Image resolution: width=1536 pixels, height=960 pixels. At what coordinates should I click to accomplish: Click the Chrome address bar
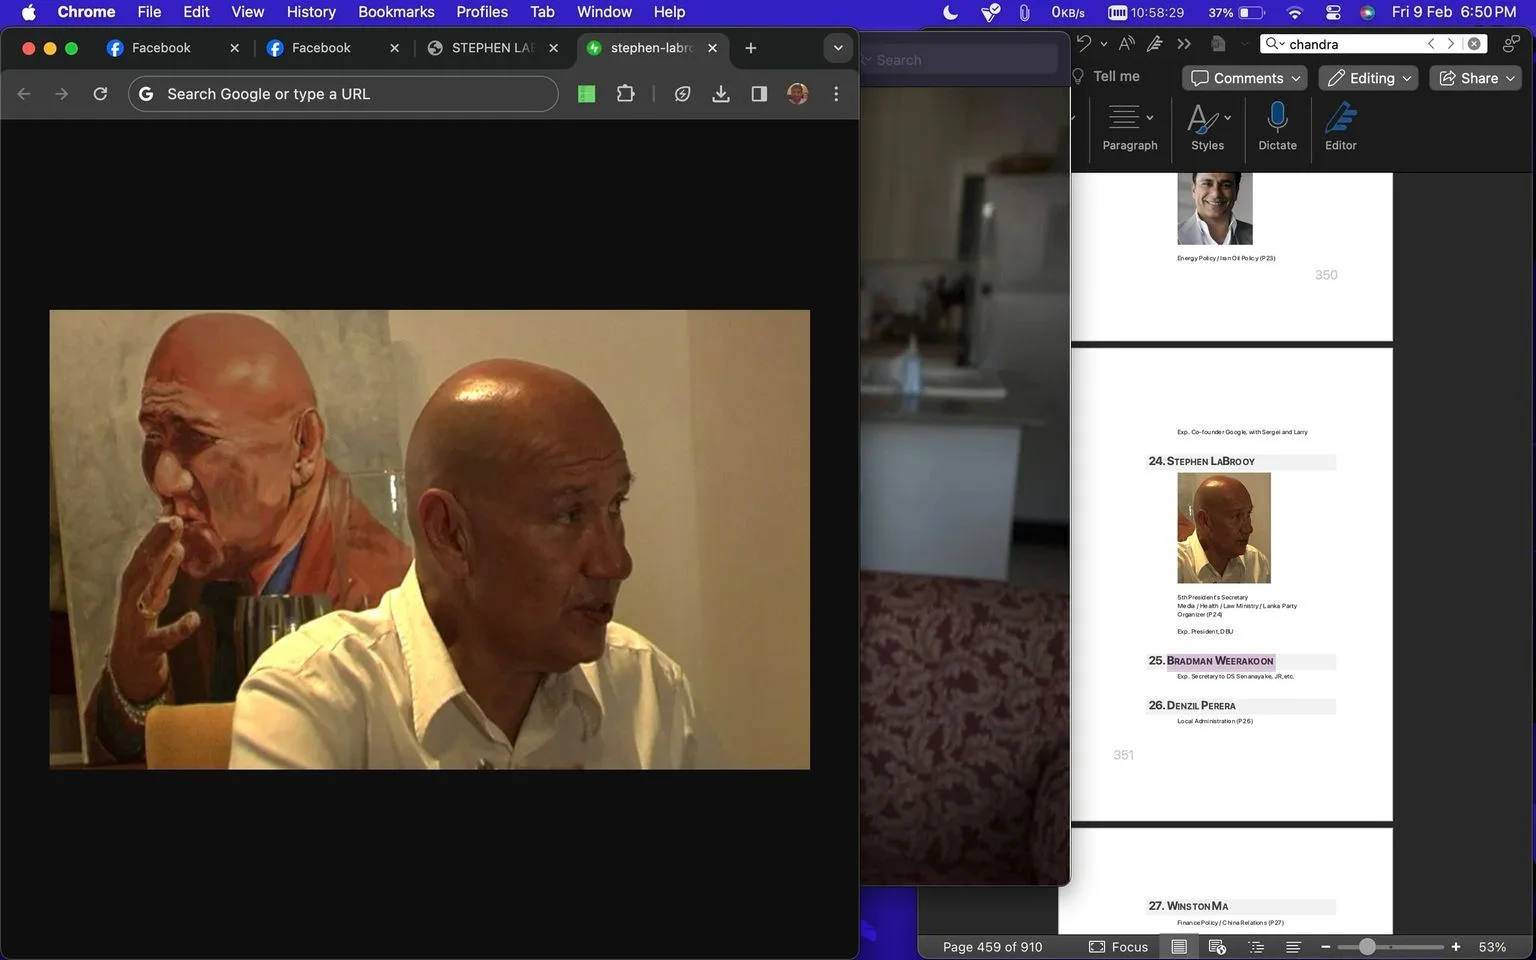coord(343,93)
